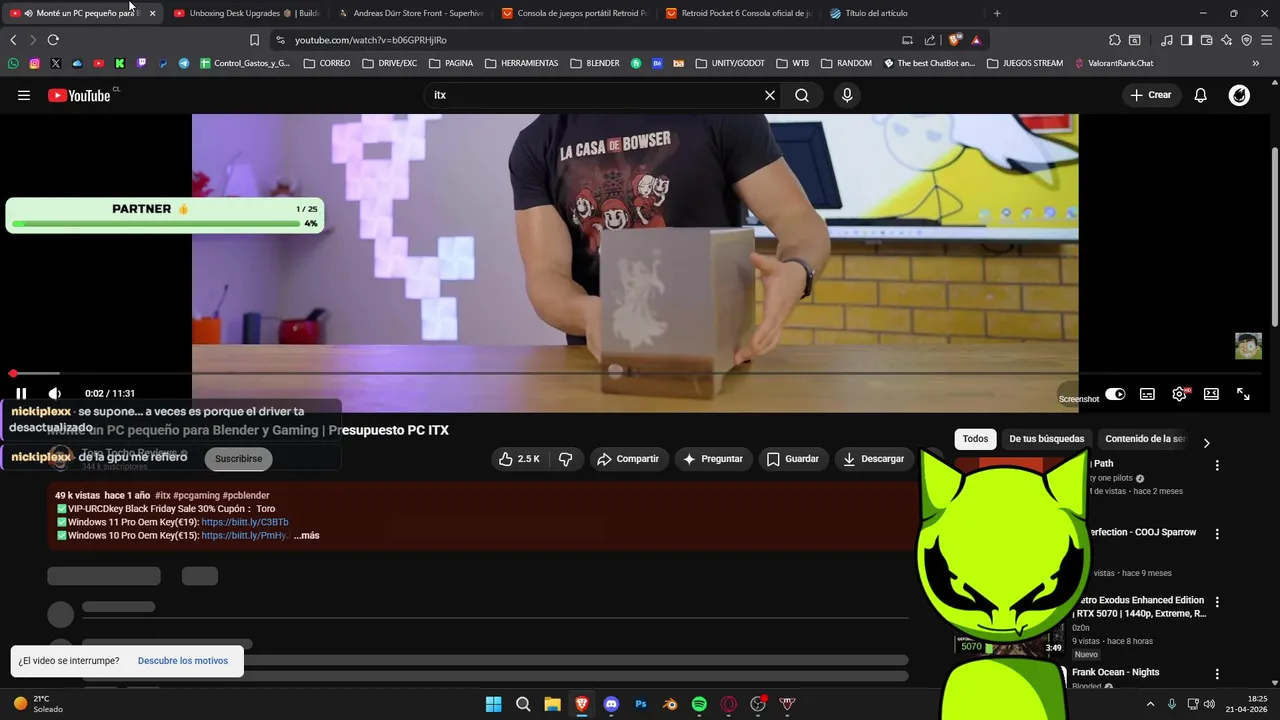Click the Brave Rewards triangle icon
Image resolution: width=1280 pixels, height=720 pixels.
click(976, 40)
